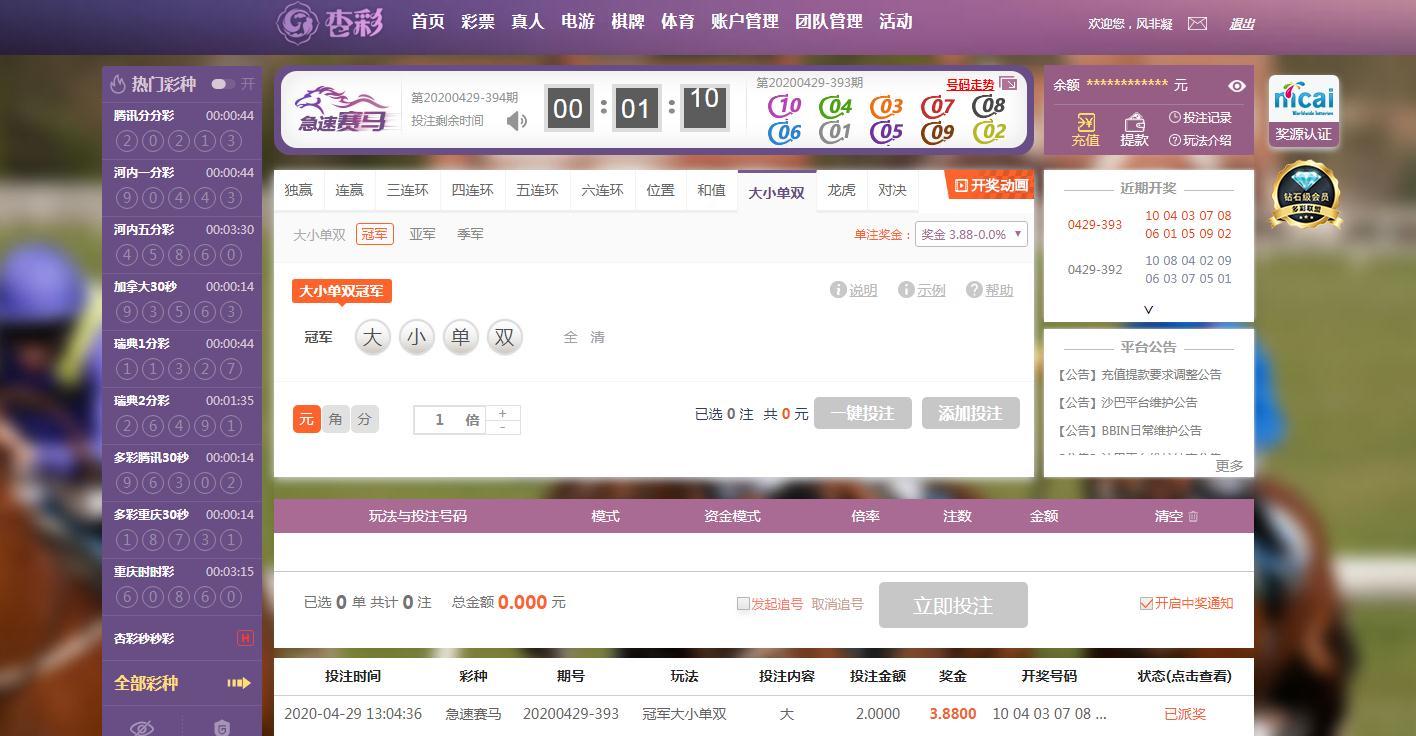1416x736 pixels.
Task: Check the 发起追号 checkbox
Action: click(x=743, y=603)
